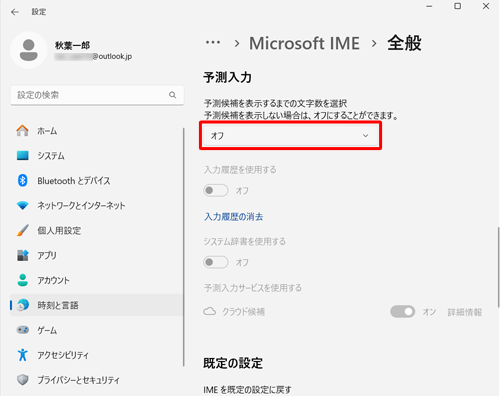This screenshot has width=500, height=396.
Task: Click IME を既定の設定に戻す text
Action: click(247, 389)
